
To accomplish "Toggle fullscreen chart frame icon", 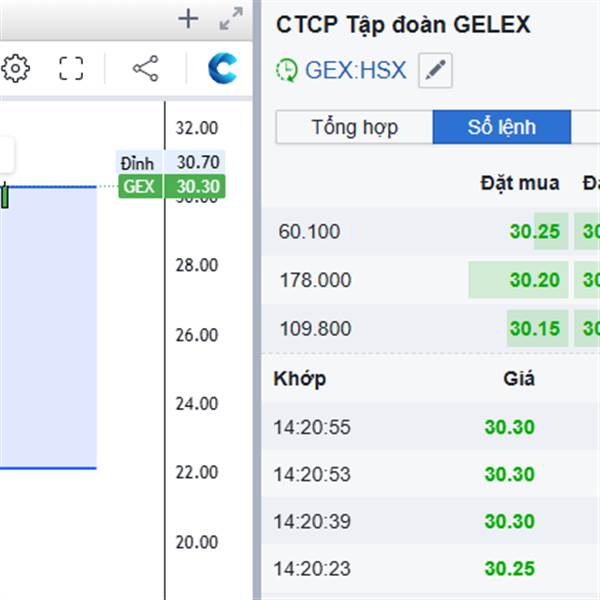I will (71, 68).
